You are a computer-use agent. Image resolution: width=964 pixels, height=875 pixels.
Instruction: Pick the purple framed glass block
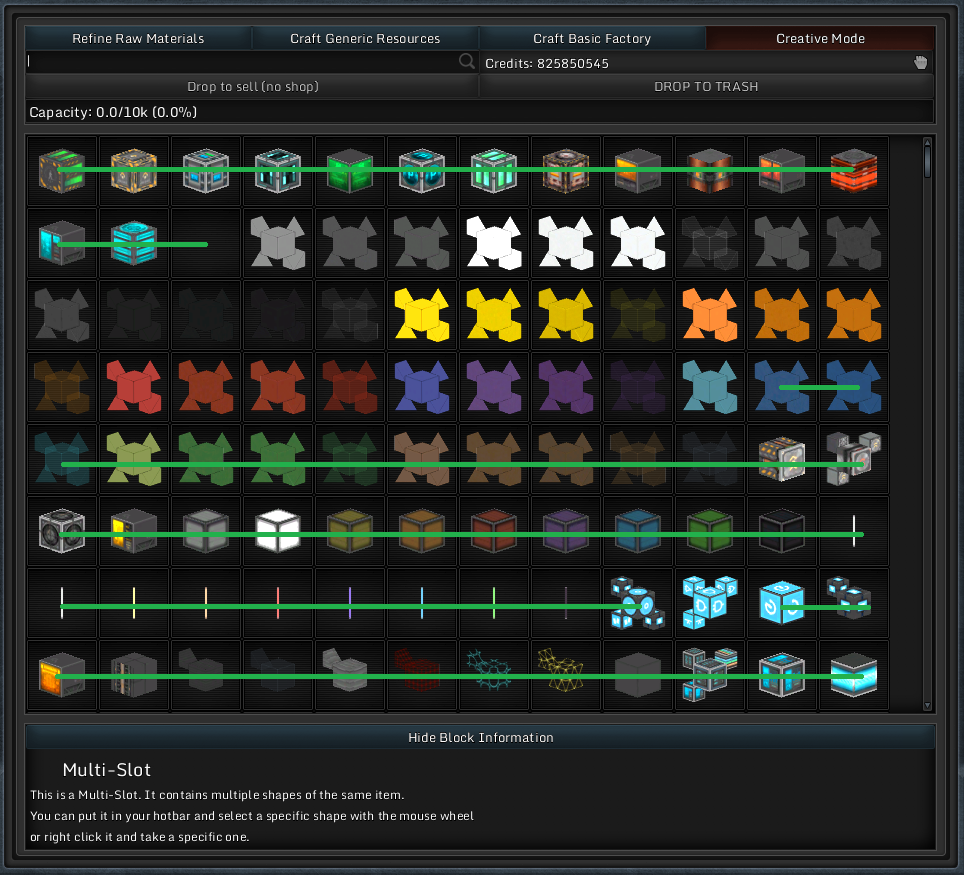coord(565,531)
